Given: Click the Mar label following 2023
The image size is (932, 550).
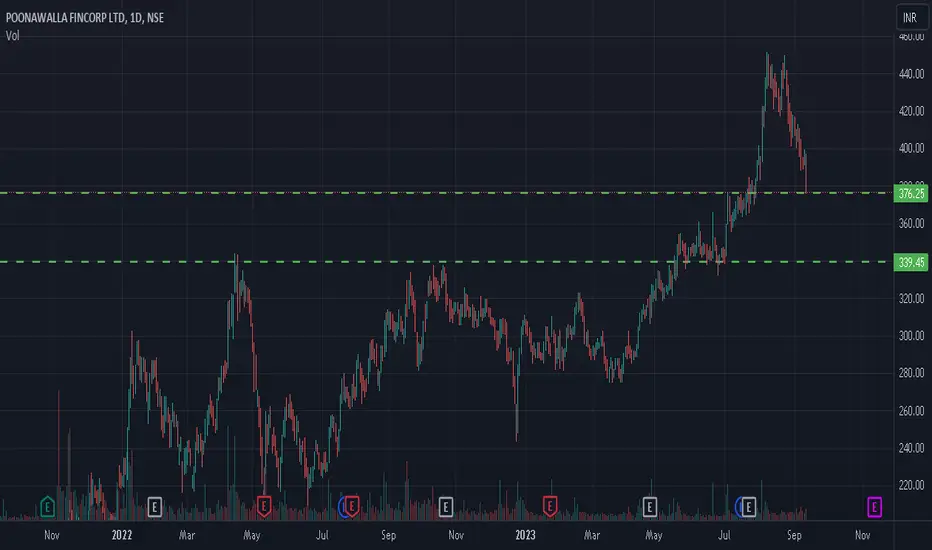Looking at the screenshot, I should 592,535.
